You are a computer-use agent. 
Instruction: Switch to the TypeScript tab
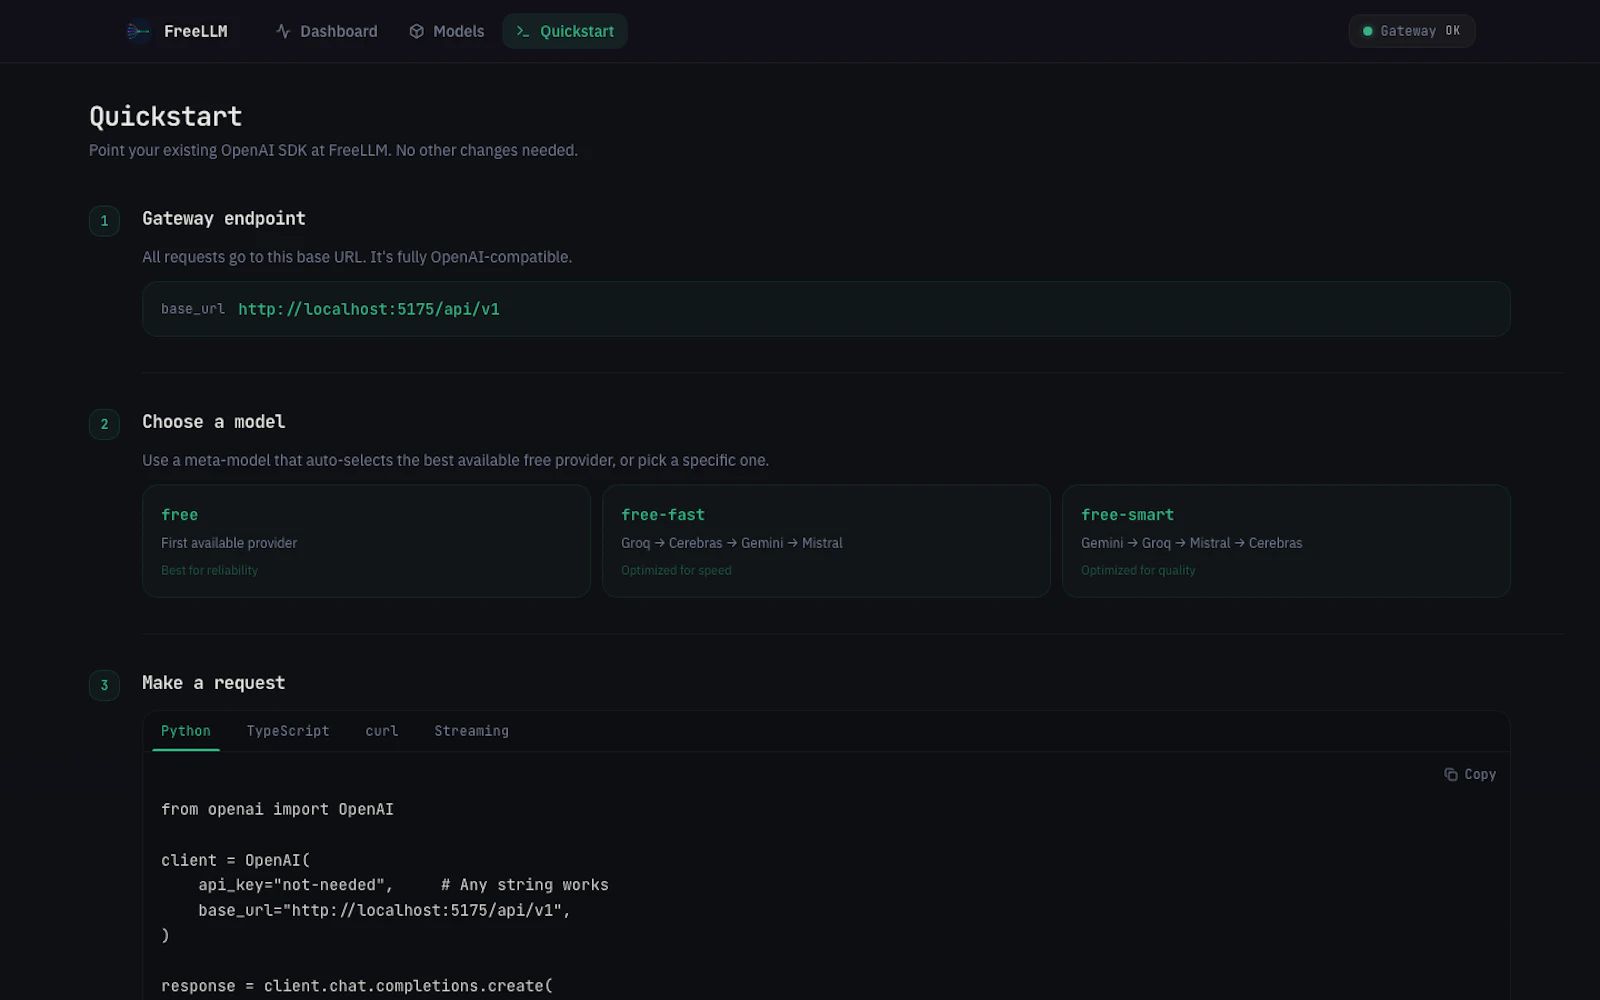(x=288, y=731)
